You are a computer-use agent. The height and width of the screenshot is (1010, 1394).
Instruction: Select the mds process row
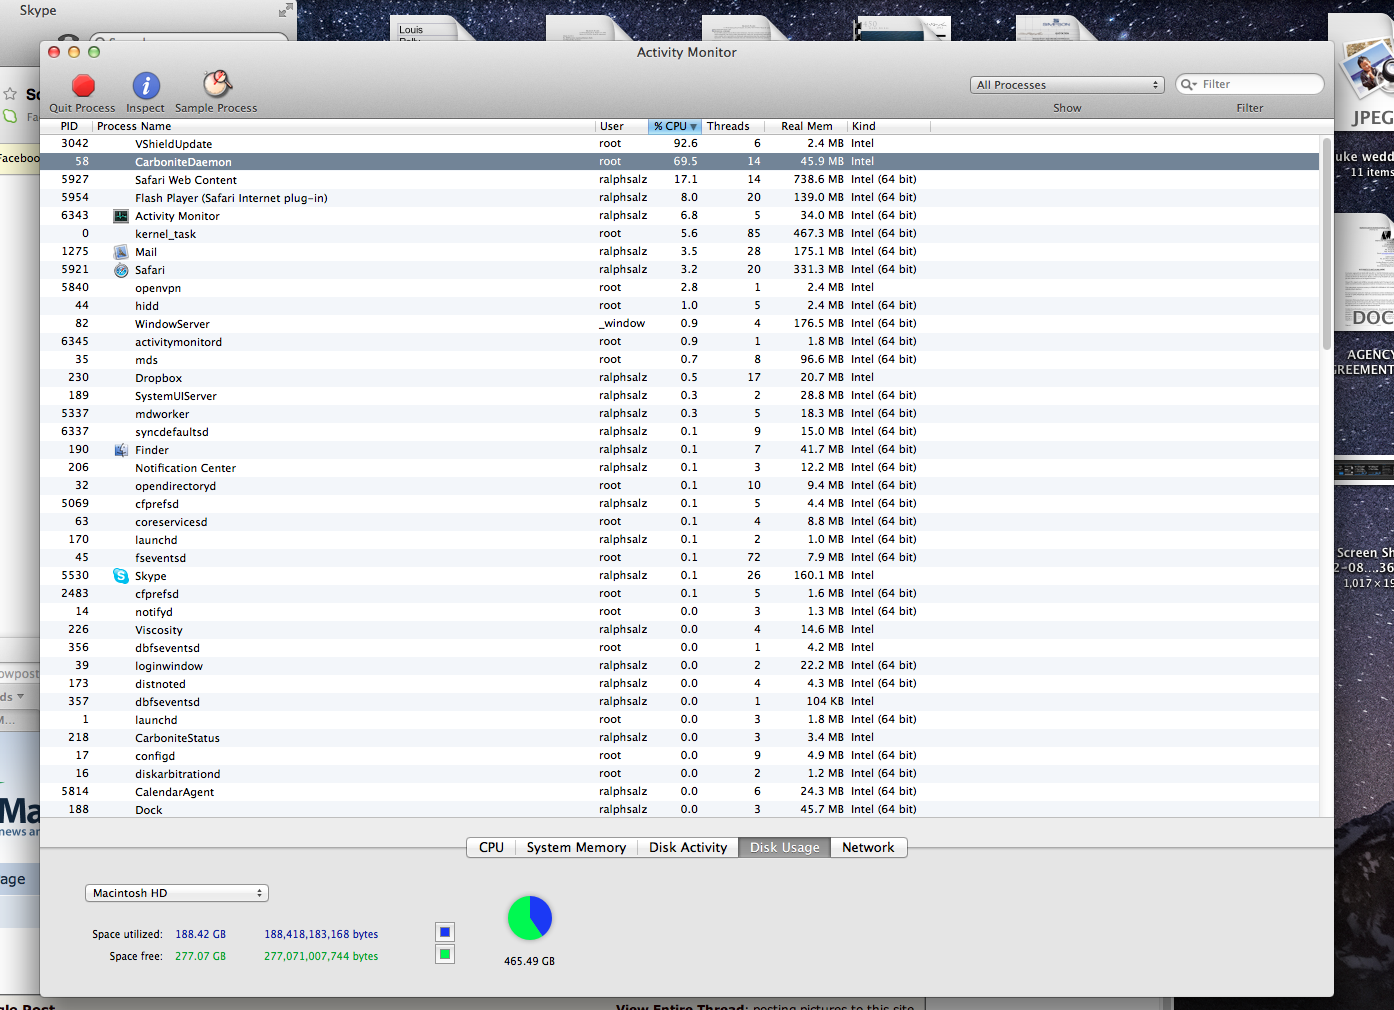pos(680,360)
